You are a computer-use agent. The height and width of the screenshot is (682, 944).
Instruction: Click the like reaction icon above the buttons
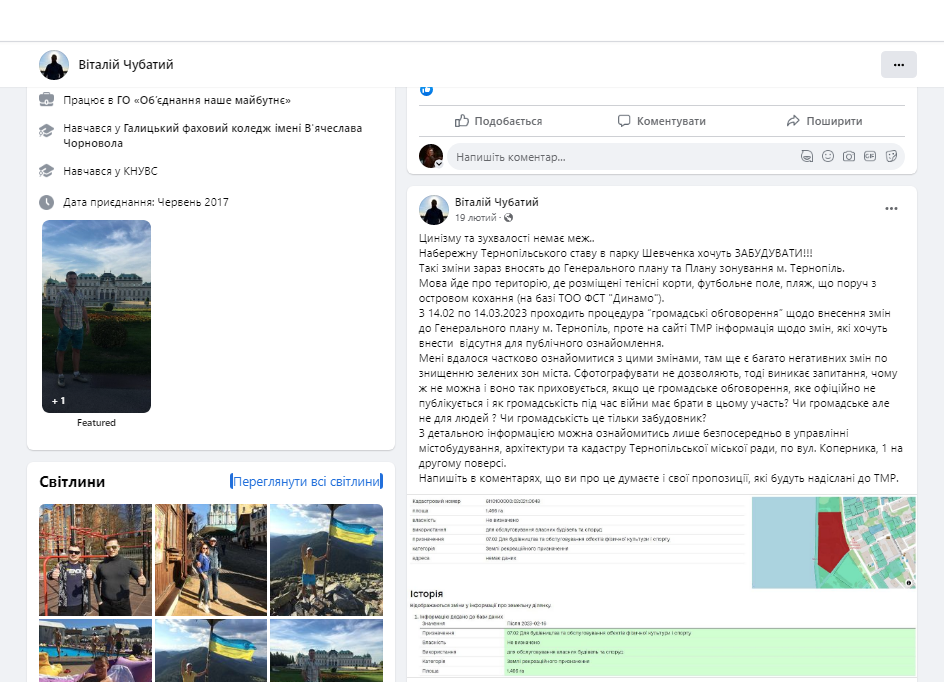426,90
